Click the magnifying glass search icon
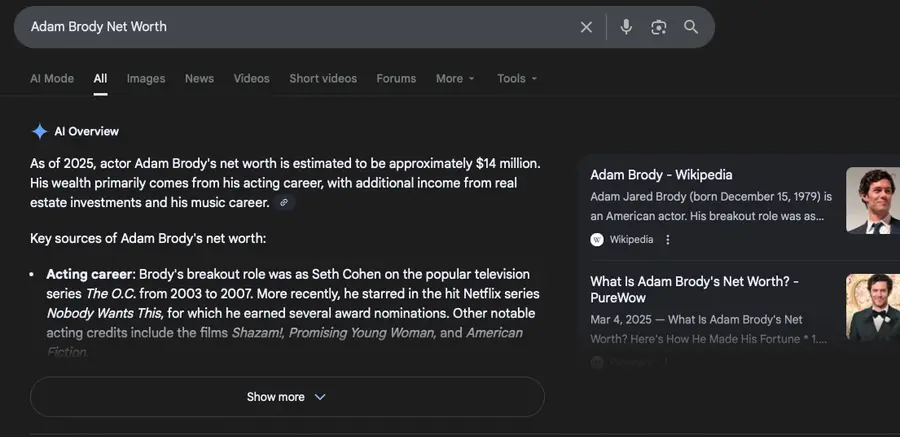900x437 pixels. (x=691, y=27)
